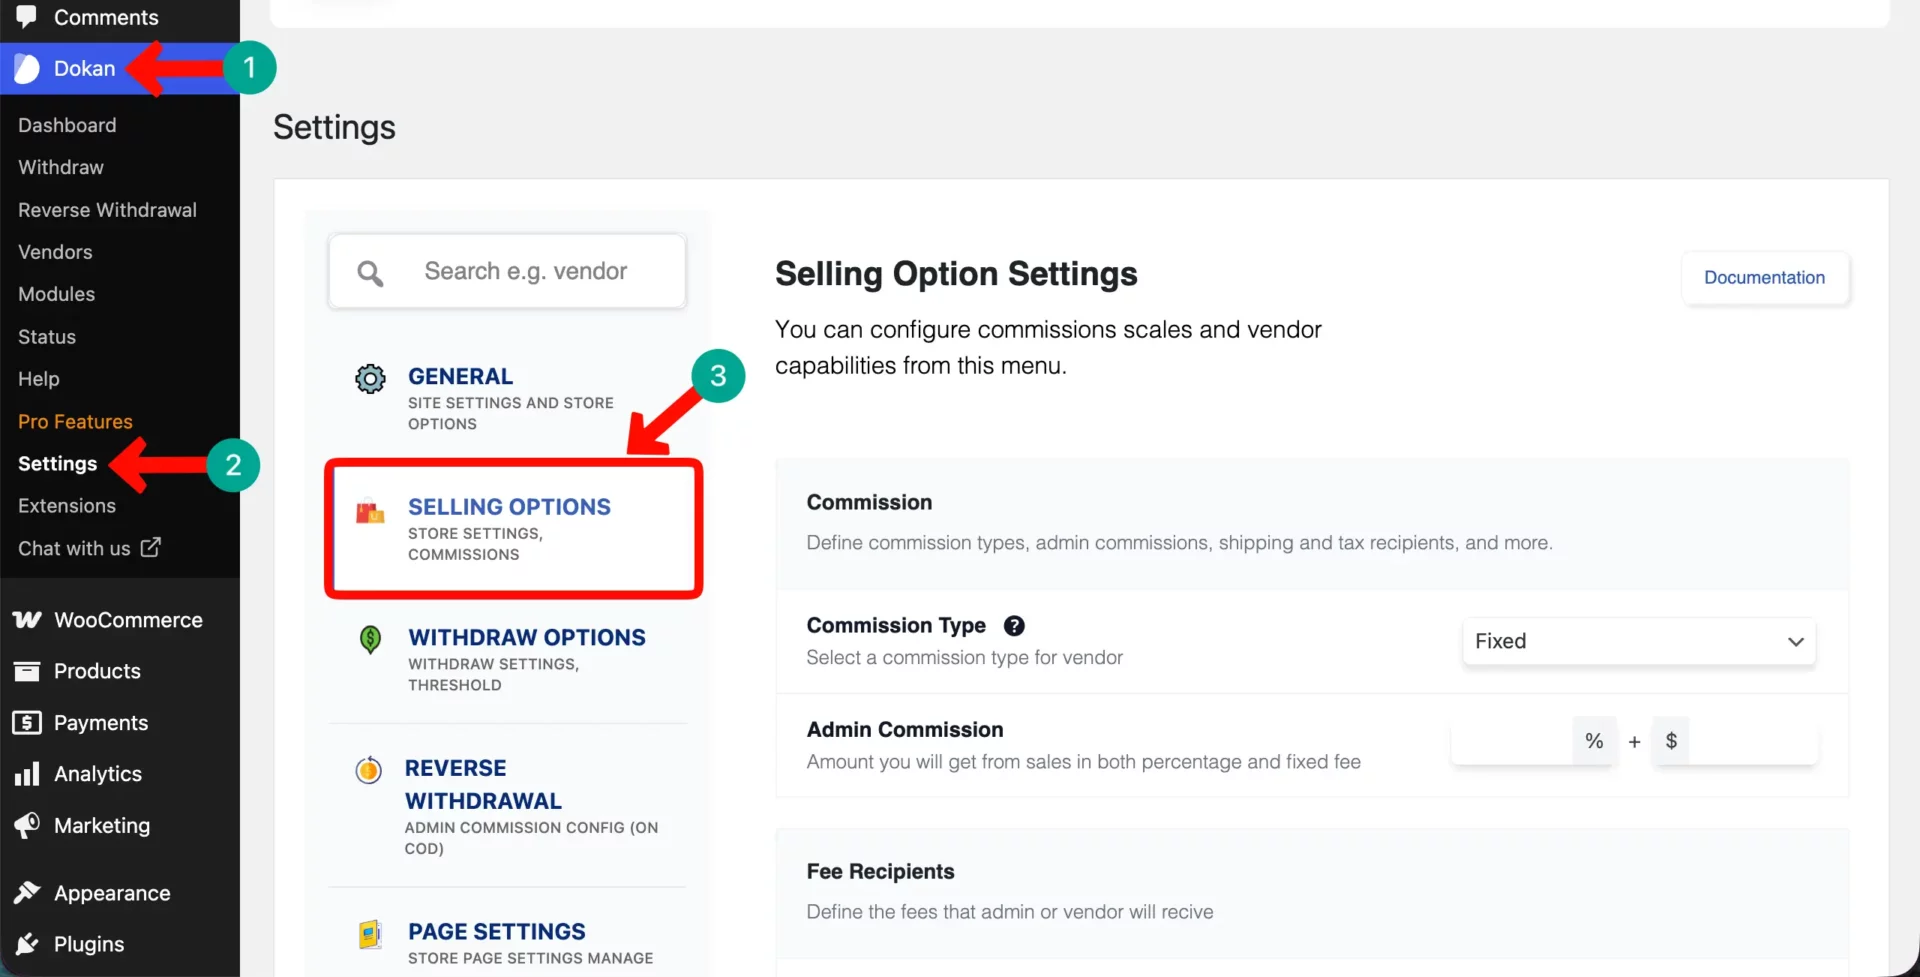Viewport: 1920px width, 977px height.
Task: Focus the admin commission fixed dollar field
Action: pyautogui.click(x=1753, y=741)
